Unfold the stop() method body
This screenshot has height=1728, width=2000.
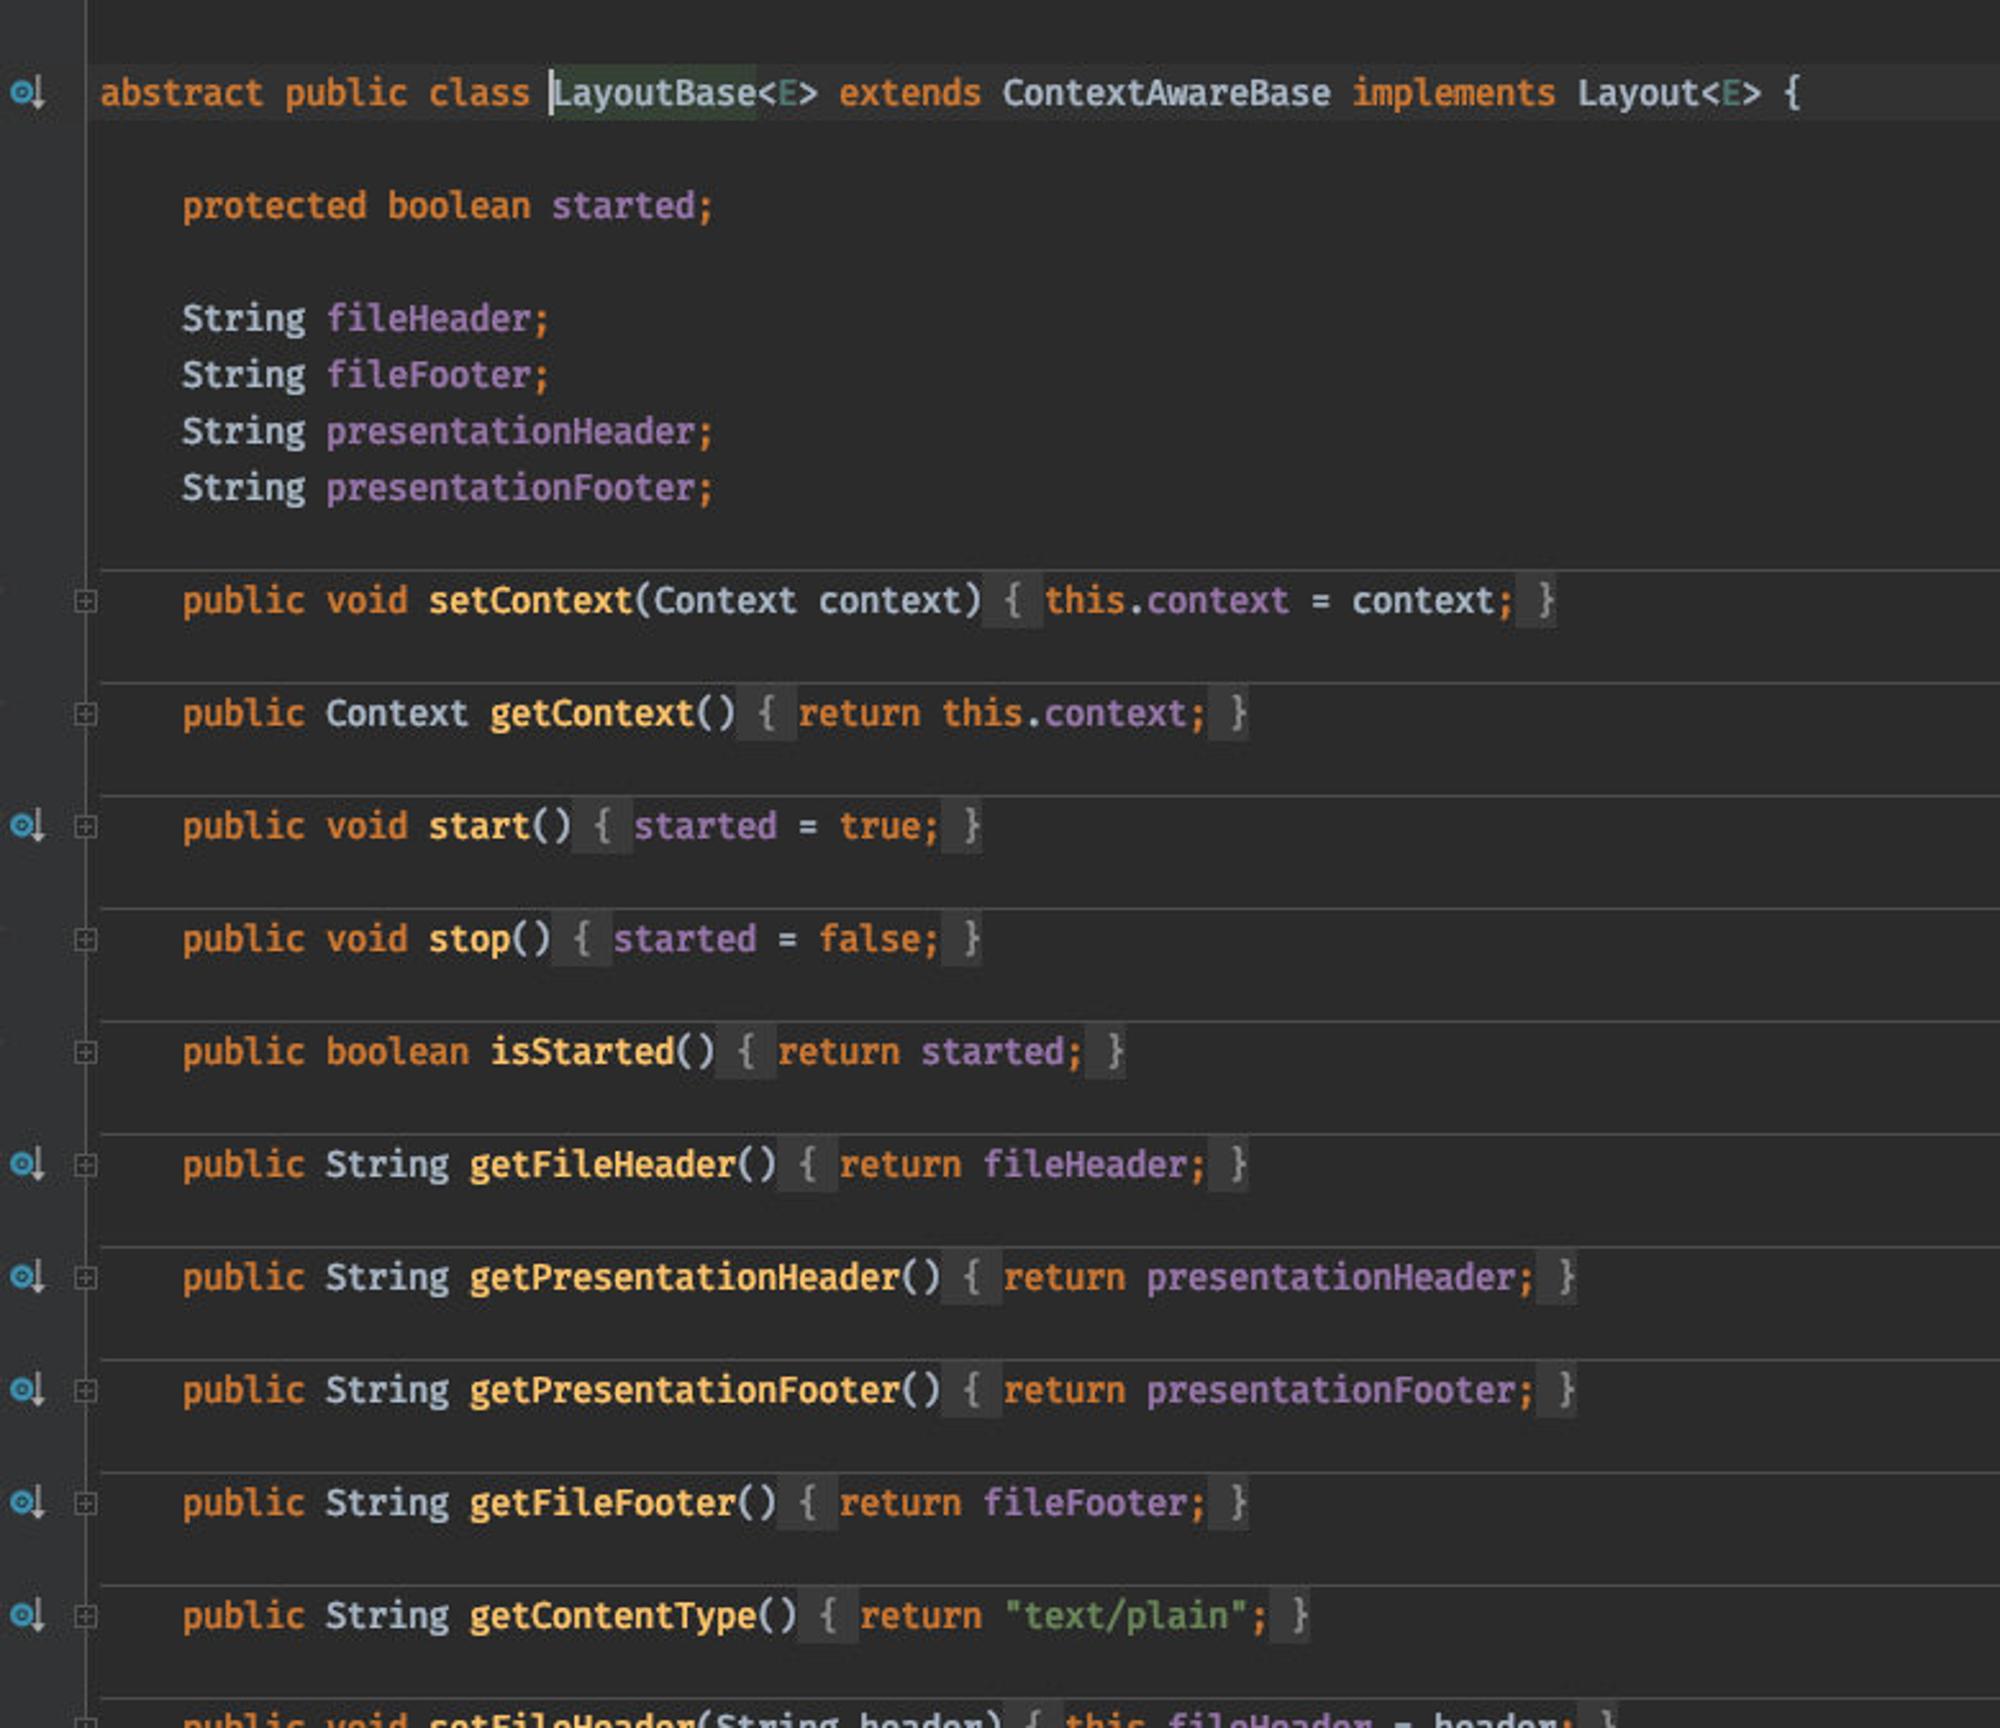[x=86, y=940]
